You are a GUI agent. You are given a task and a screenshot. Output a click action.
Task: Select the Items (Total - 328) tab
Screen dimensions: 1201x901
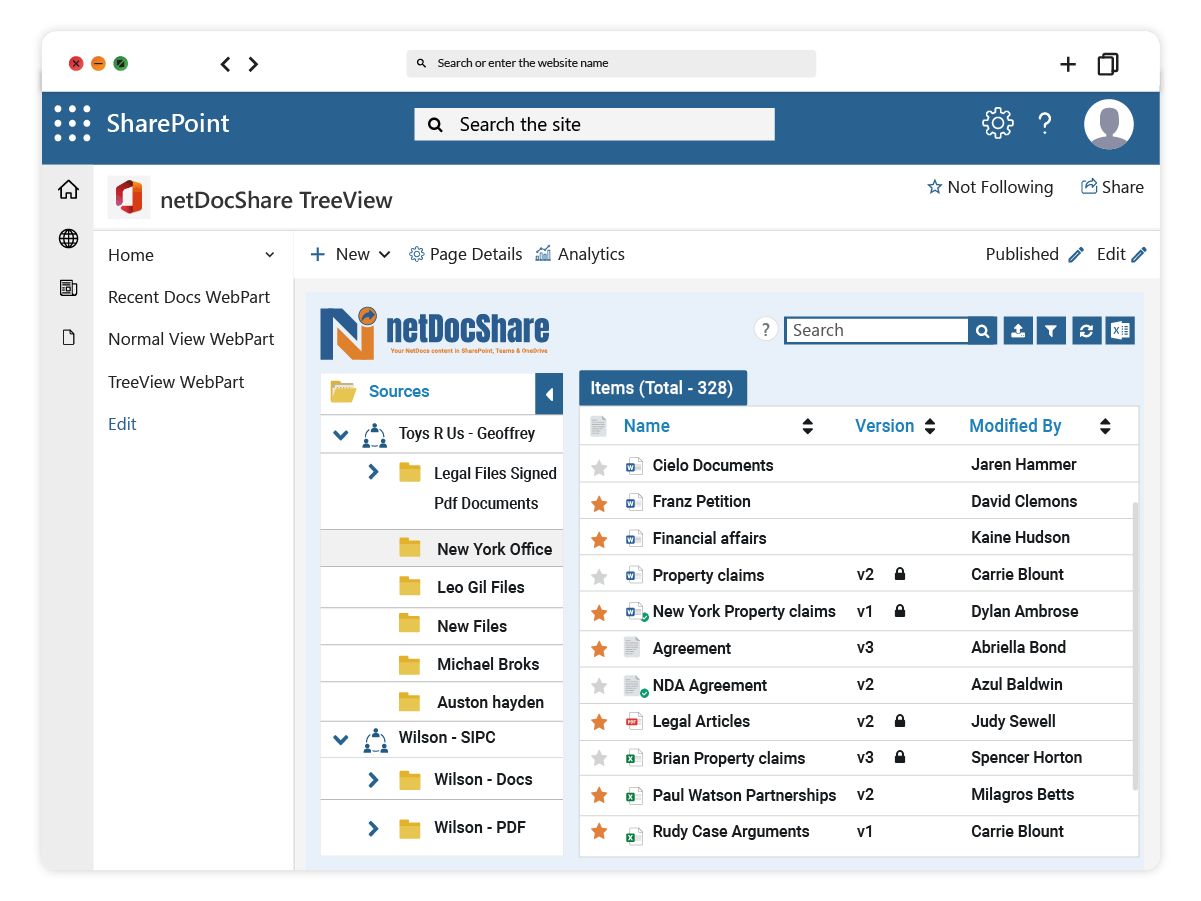(x=662, y=388)
